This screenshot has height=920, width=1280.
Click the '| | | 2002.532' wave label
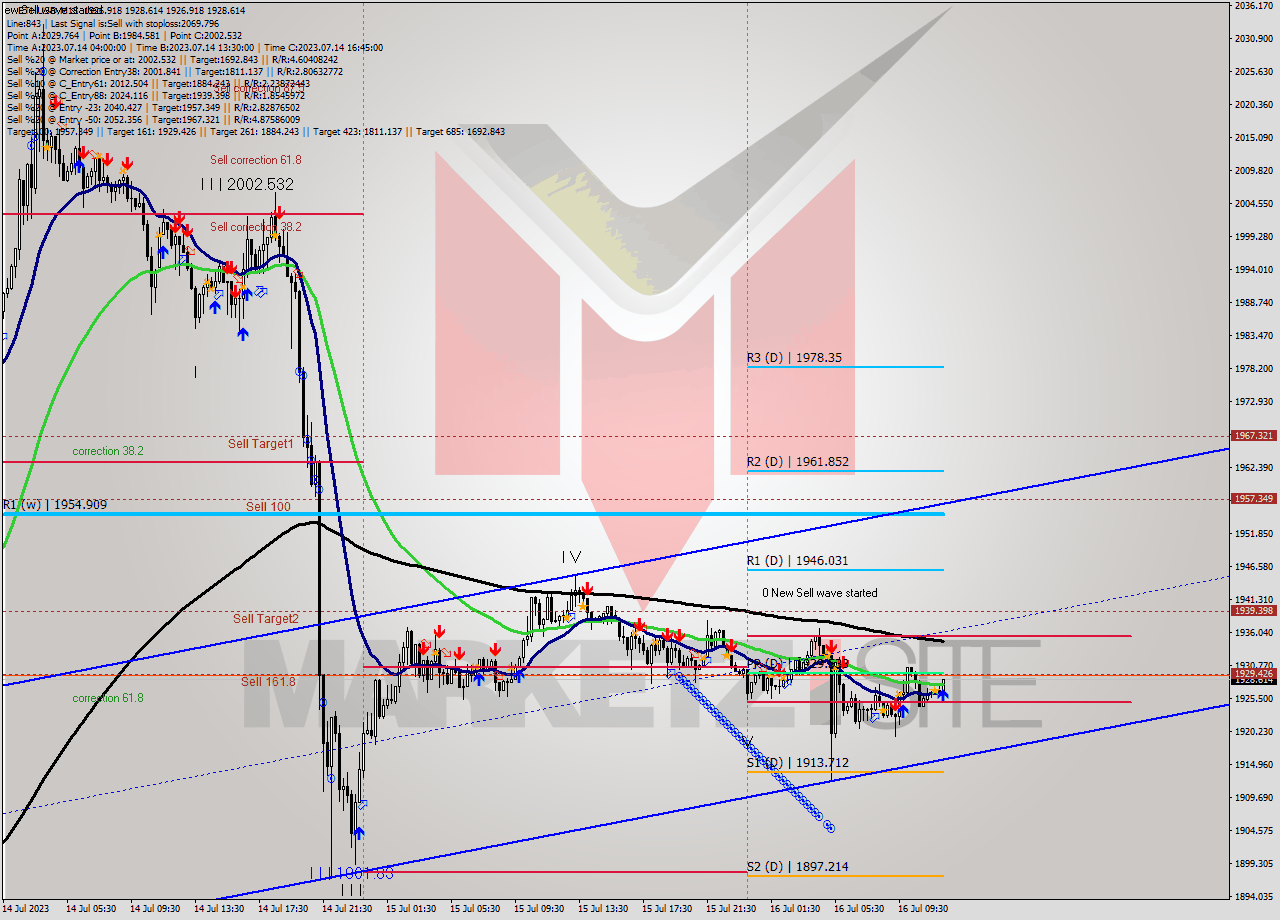[x=247, y=185]
